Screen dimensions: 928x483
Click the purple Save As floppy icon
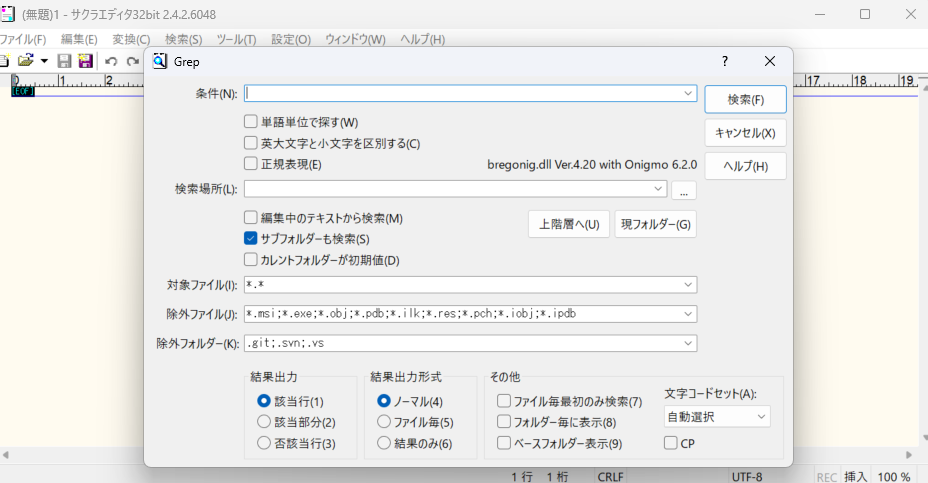click(85, 61)
